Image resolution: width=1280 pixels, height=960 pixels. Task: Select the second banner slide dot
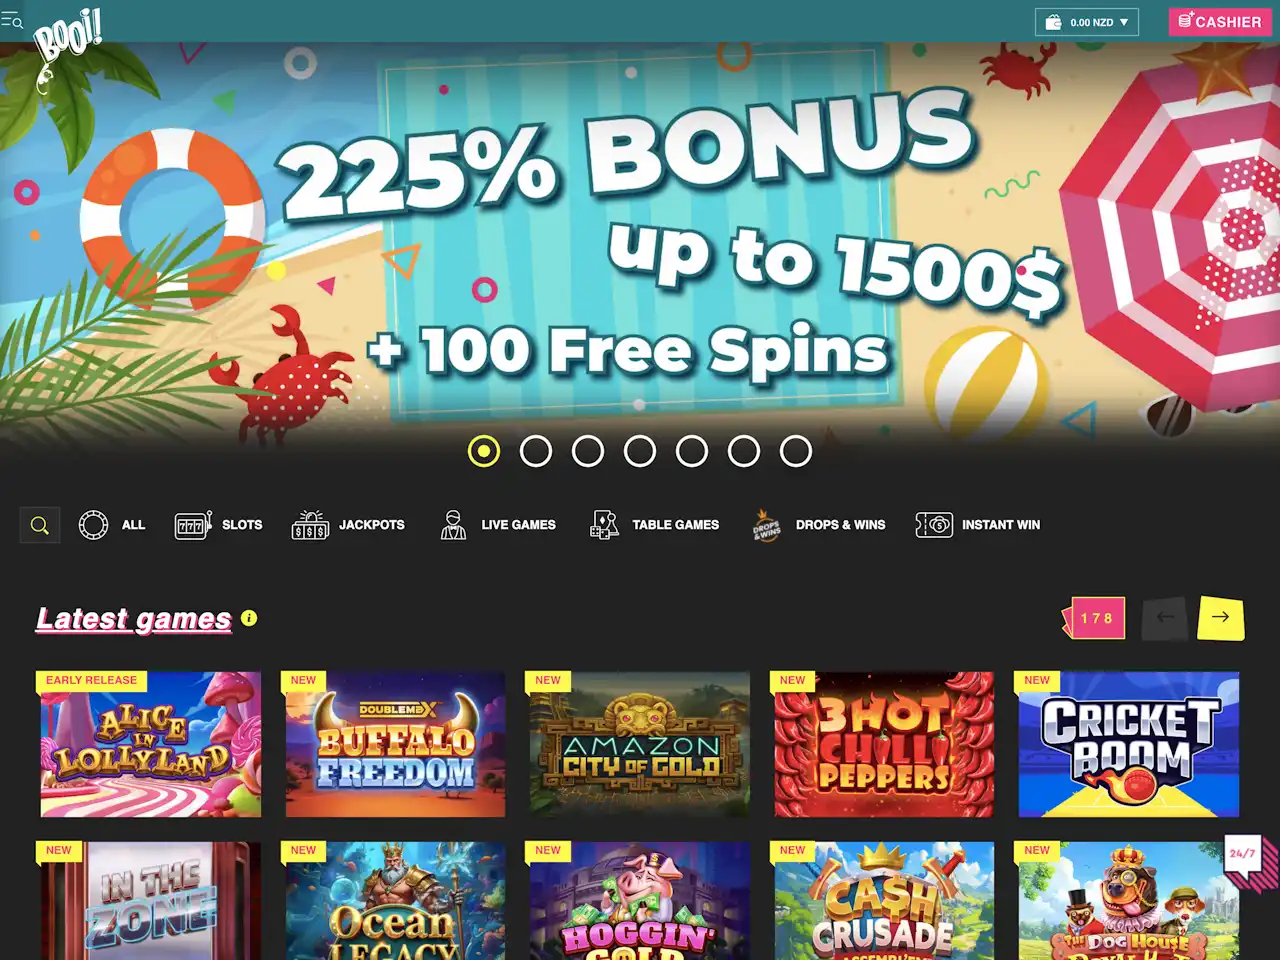point(536,451)
